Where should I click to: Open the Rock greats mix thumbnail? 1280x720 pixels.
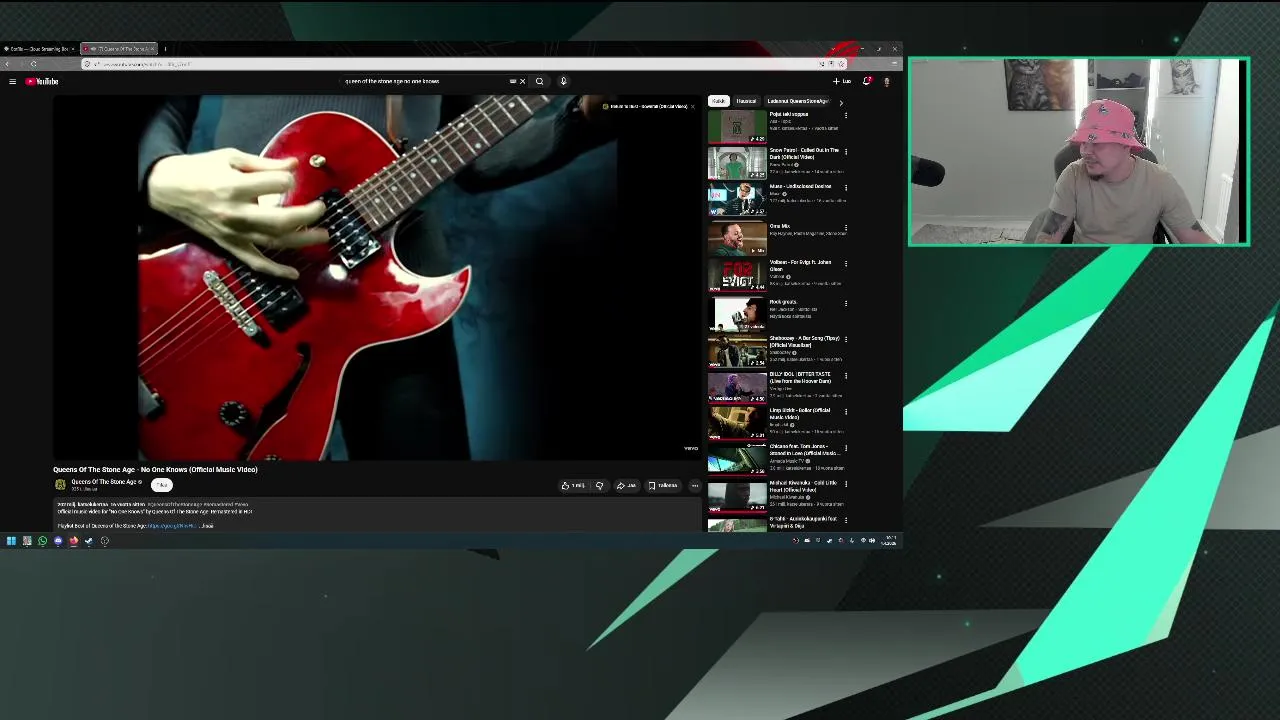pyautogui.click(x=737, y=314)
